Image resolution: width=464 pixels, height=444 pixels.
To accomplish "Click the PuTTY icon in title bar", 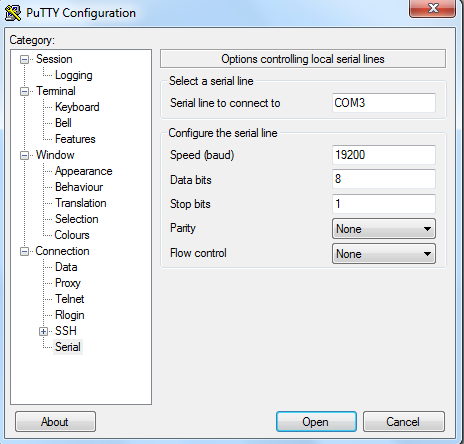I will click(x=13, y=13).
